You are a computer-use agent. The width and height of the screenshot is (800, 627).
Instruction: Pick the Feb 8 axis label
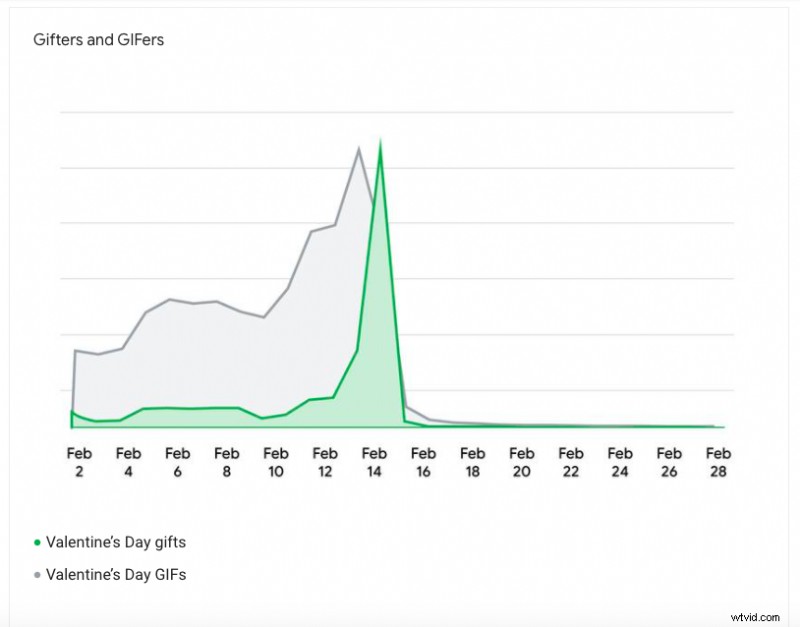coord(227,462)
